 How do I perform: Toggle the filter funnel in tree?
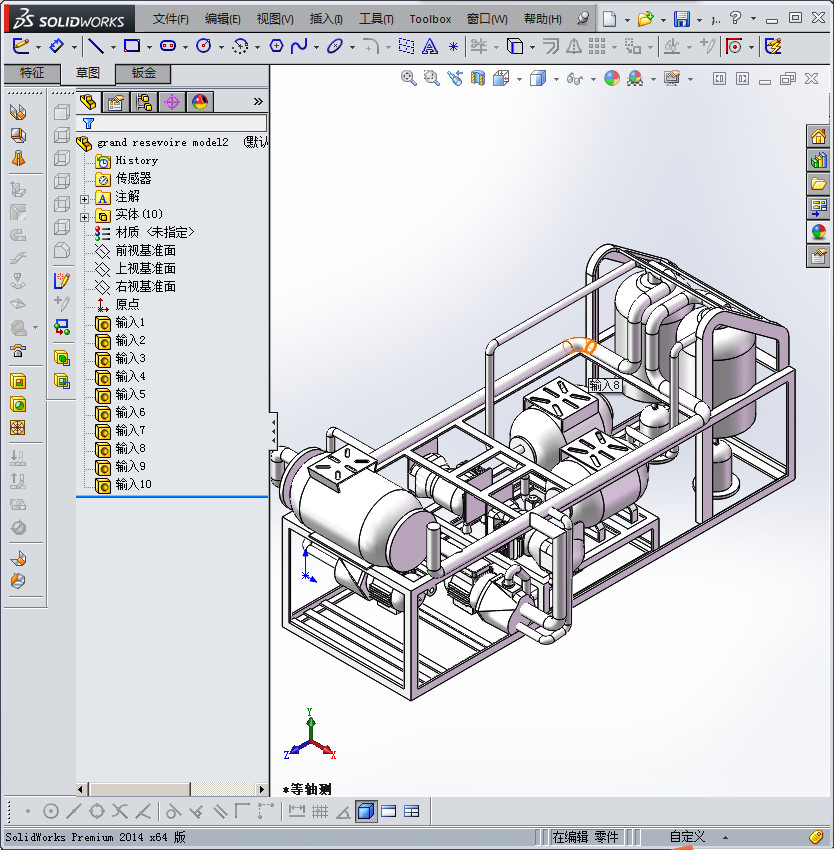pyautogui.click(x=88, y=123)
